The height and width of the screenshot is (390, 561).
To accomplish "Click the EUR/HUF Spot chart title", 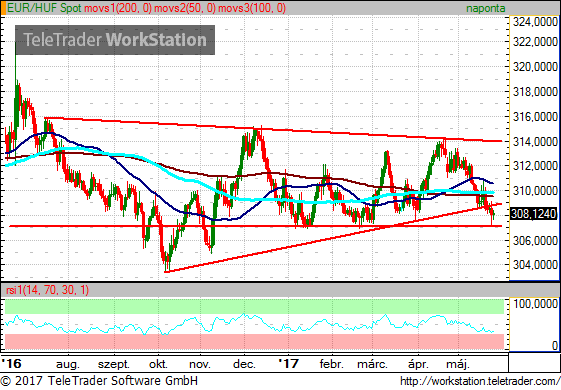I will (44, 8).
